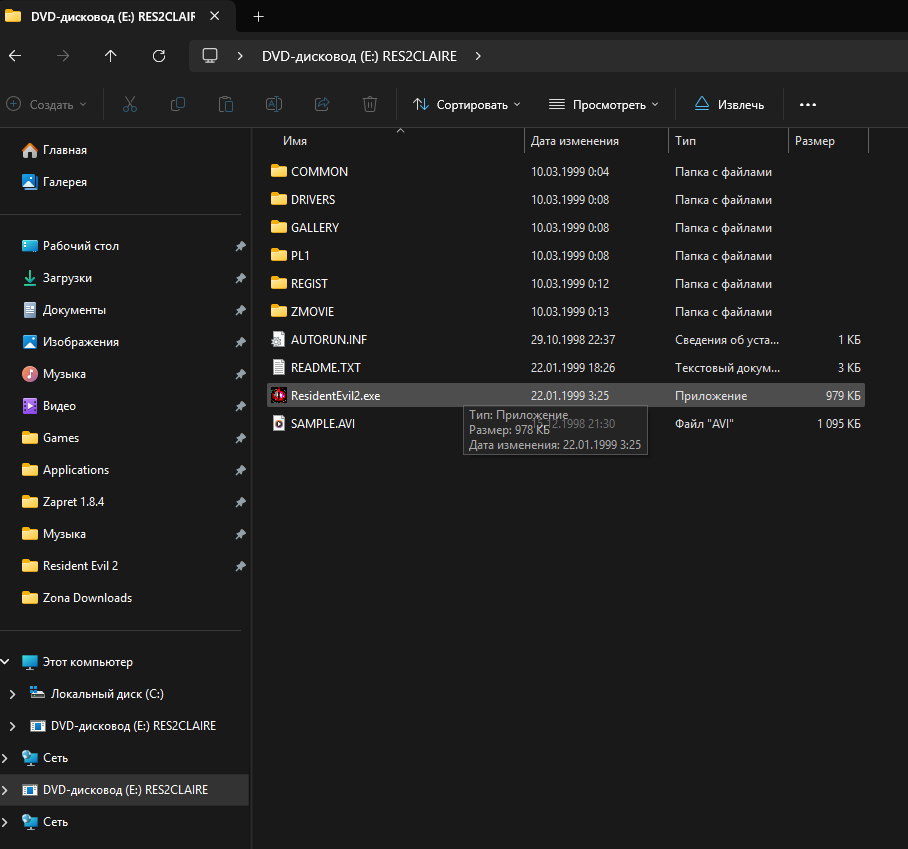This screenshot has height=849, width=908.
Task: Select the GALLERY folder icon
Action: point(279,228)
